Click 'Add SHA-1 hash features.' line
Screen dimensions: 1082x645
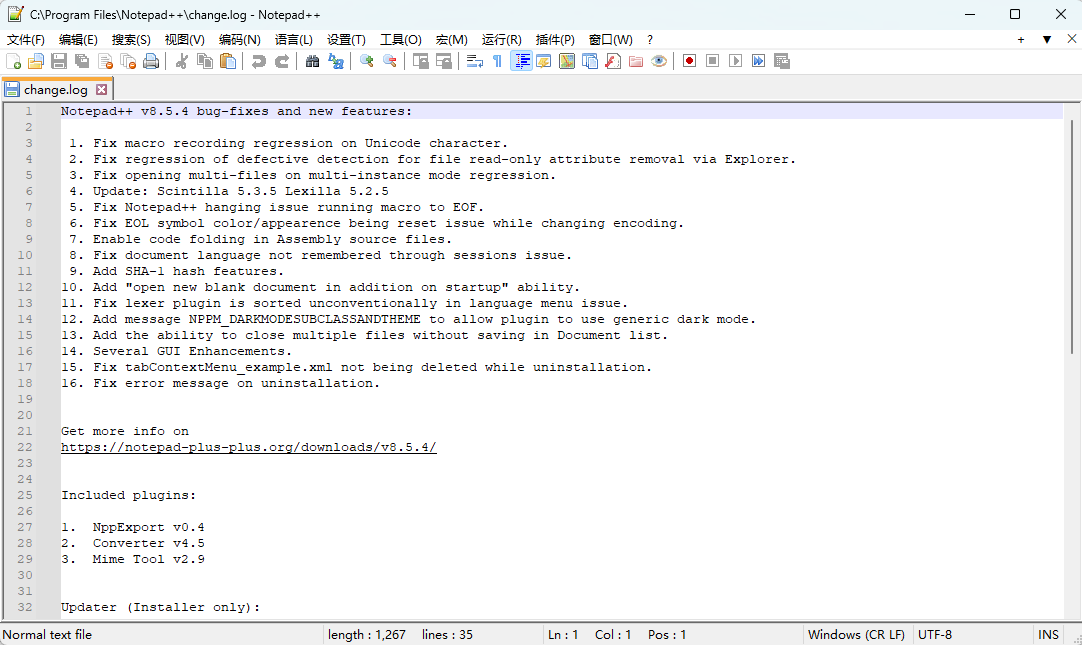coord(188,271)
